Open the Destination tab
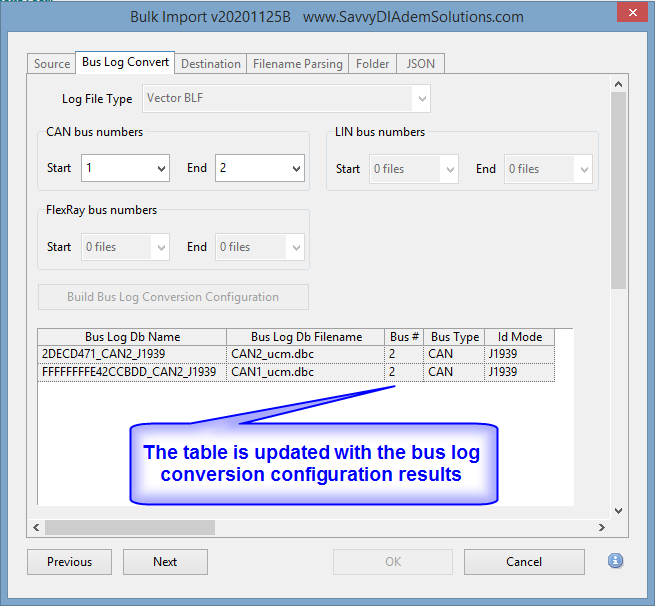This screenshot has width=655, height=606. (210, 63)
